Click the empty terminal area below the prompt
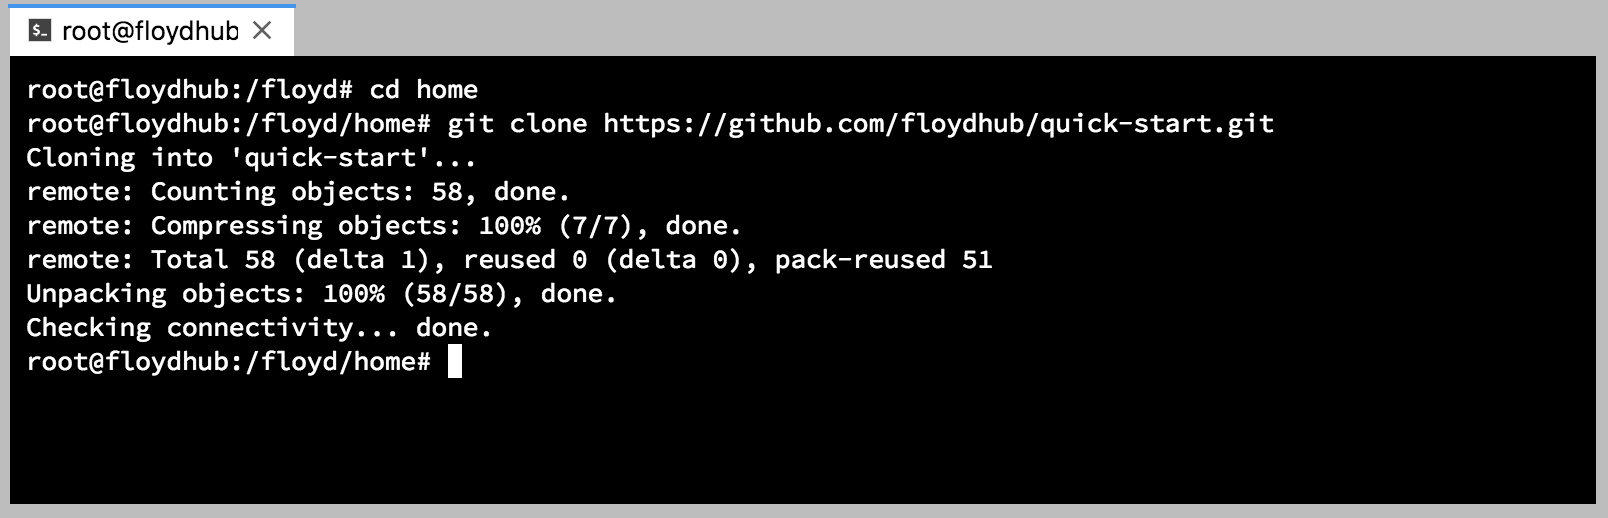The image size is (1608, 518). click(800, 440)
